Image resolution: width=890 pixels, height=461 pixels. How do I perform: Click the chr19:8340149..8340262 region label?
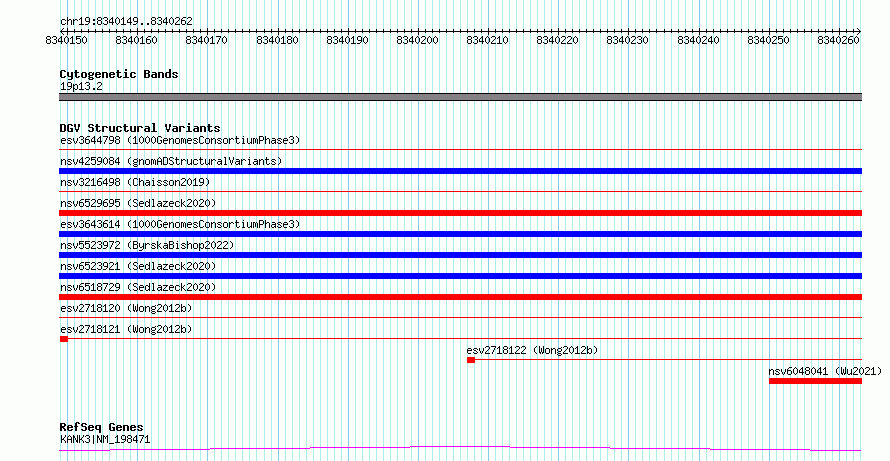click(126, 22)
